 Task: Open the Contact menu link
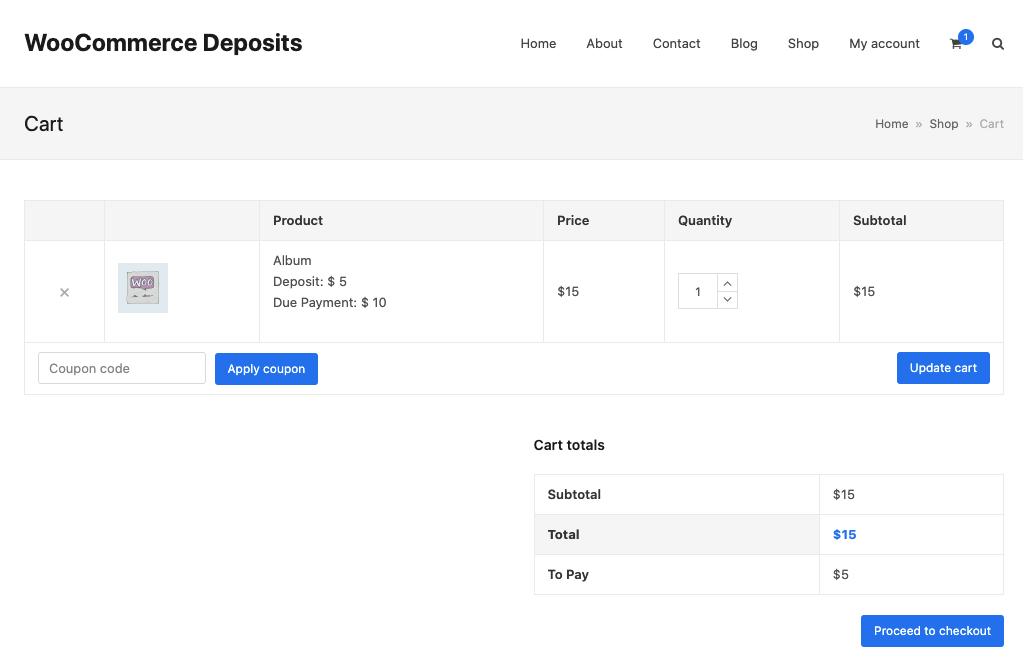coord(676,44)
